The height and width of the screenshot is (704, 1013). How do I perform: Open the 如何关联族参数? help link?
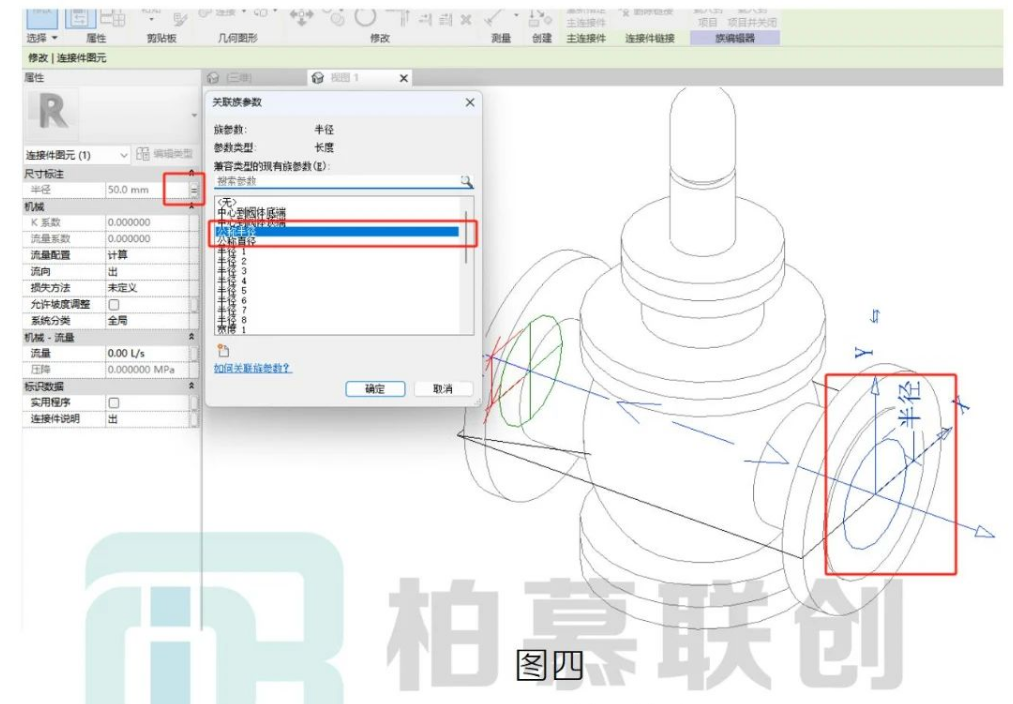[x=252, y=368]
